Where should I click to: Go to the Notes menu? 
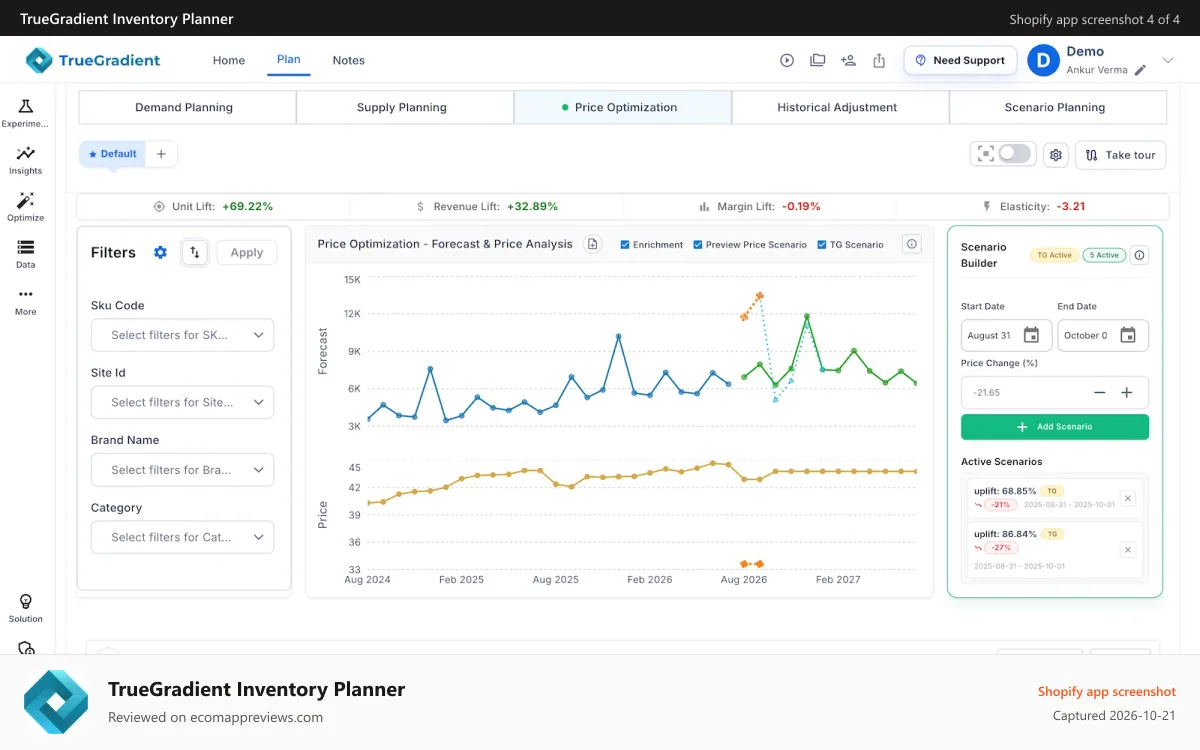tap(349, 60)
